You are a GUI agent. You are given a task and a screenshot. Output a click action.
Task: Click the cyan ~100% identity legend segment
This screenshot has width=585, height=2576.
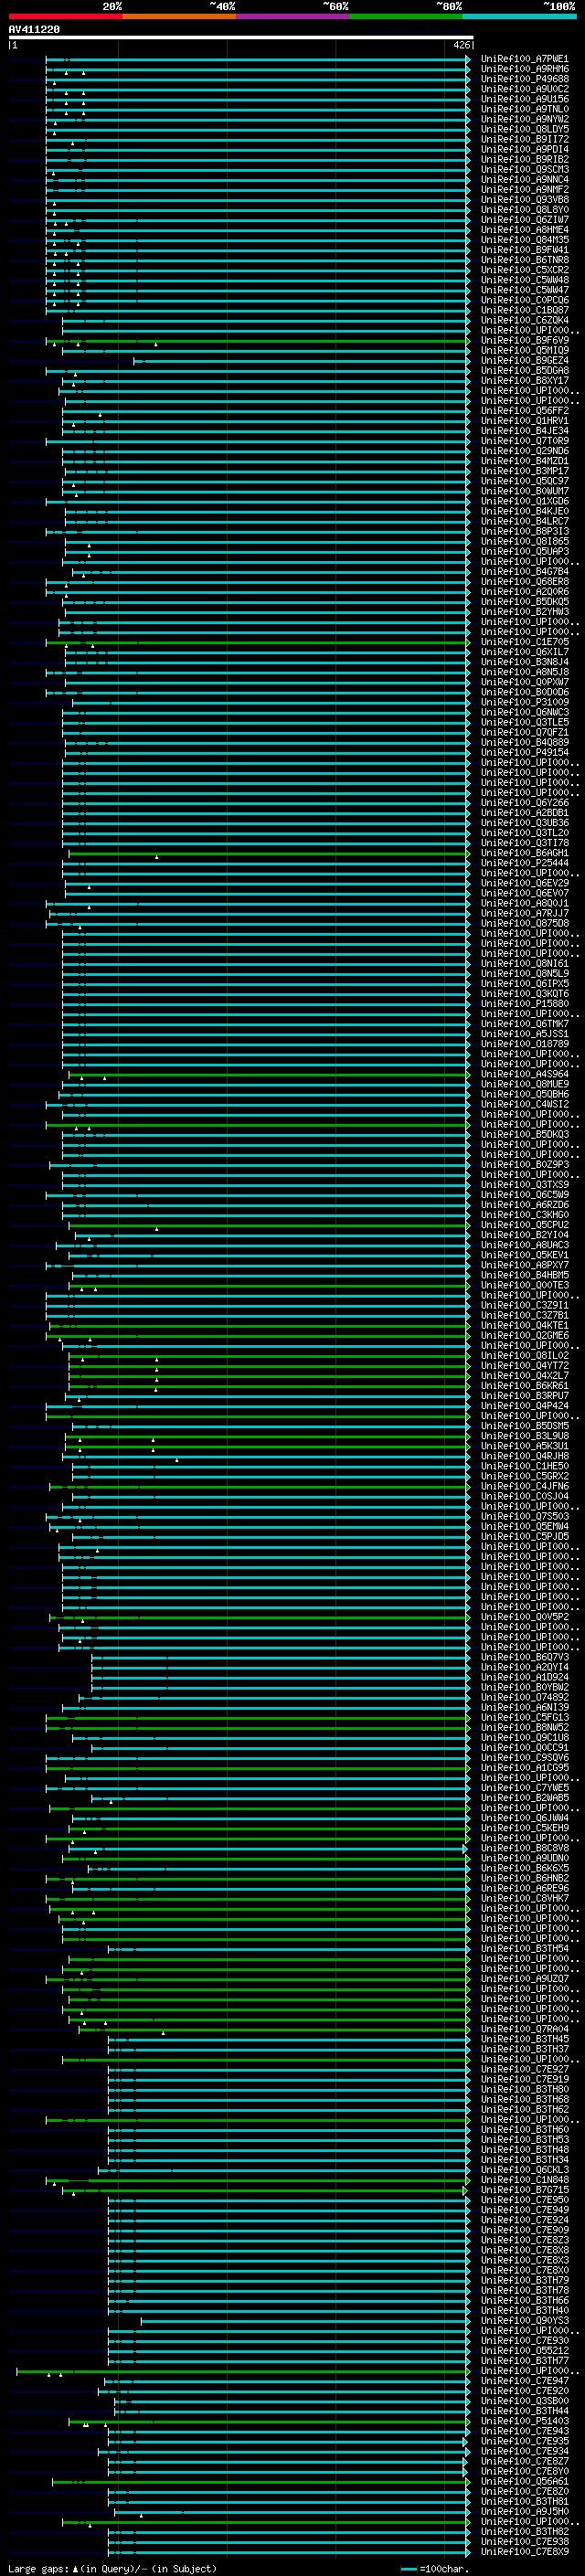click(519, 16)
